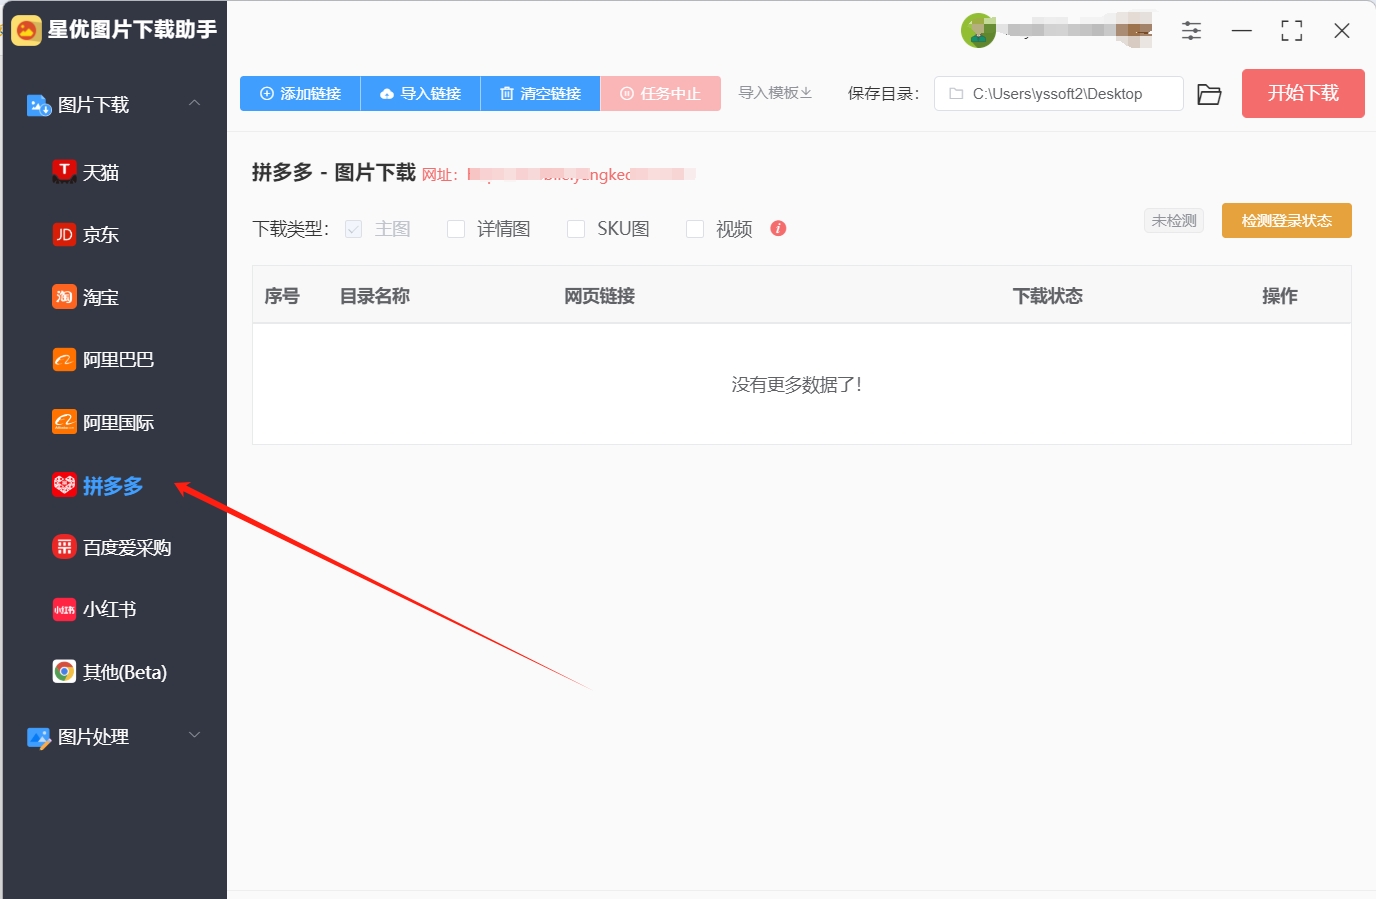
Task: Minimize the application window
Action: pos(1242,31)
